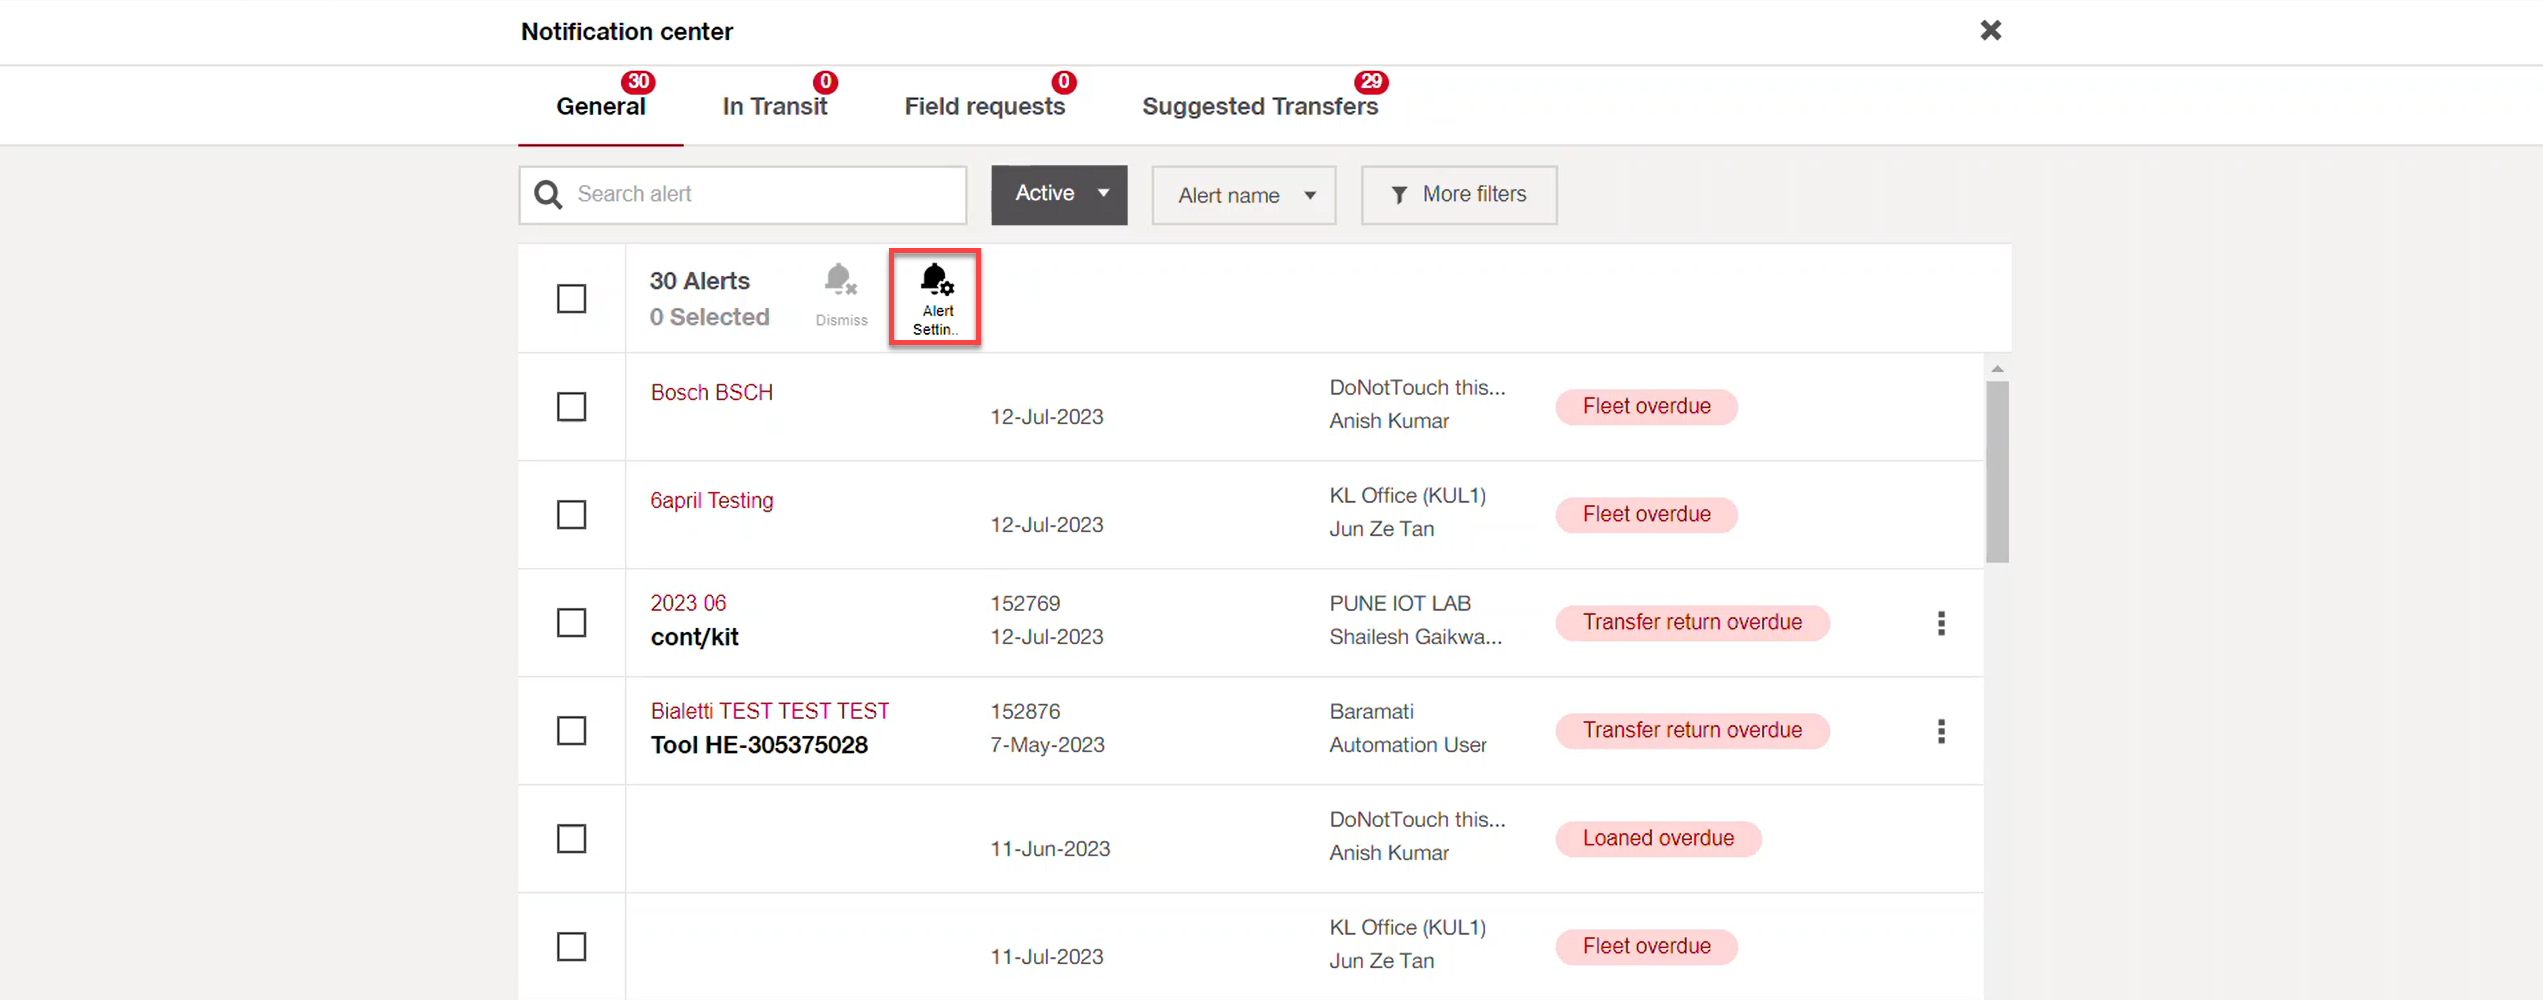The width and height of the screenshot is (2543, 1000).
Task: Open the 6april Testing link
Action: coord(712,501)
